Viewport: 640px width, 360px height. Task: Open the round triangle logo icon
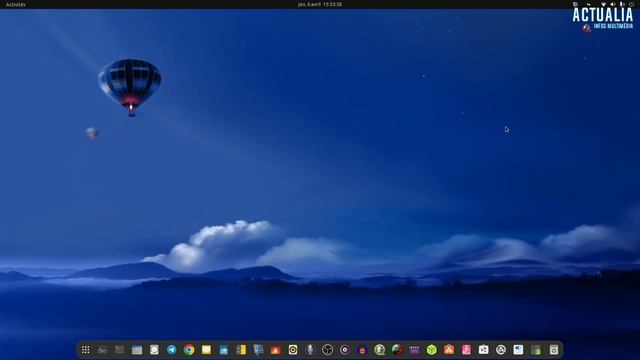pos(501,350)
